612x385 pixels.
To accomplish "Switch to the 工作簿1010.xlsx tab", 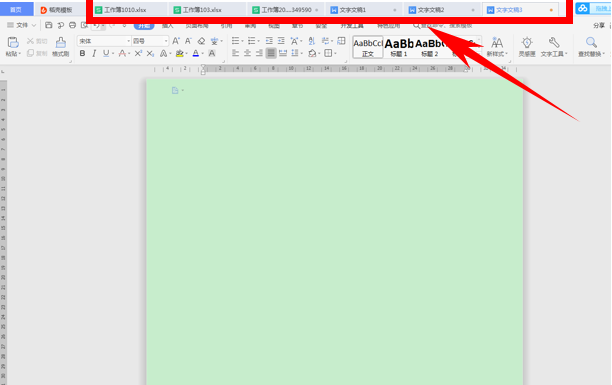I will (126, 10).
